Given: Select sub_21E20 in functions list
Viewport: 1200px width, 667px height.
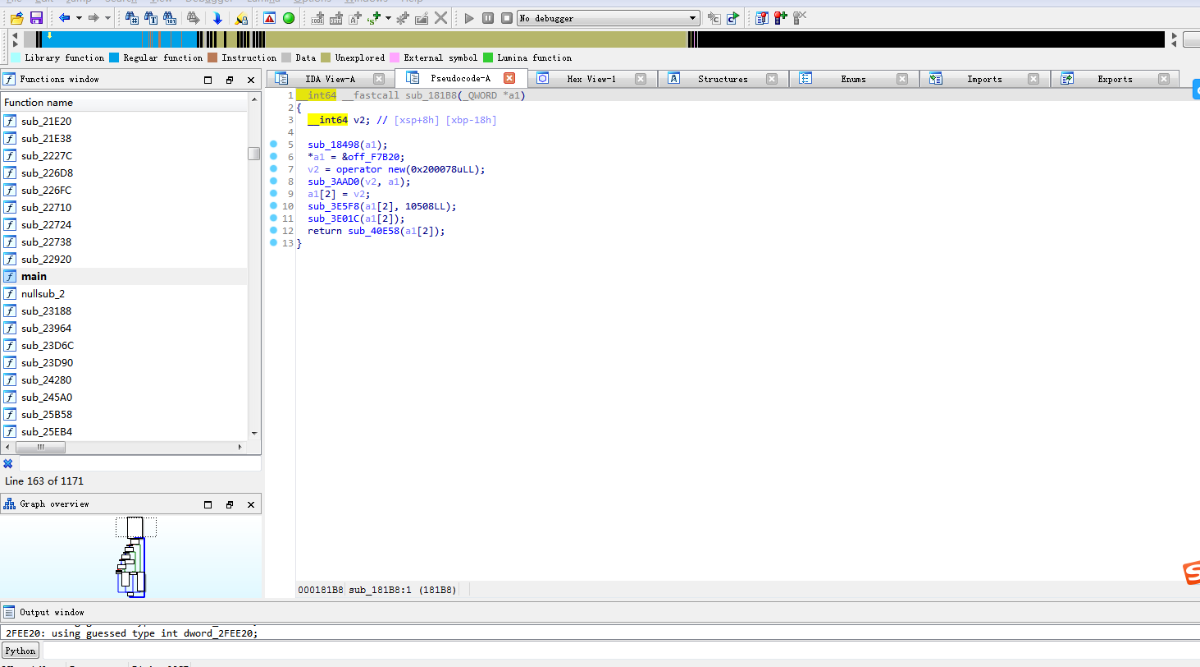Looking at the screenshot, I should (x=124, y=121).
